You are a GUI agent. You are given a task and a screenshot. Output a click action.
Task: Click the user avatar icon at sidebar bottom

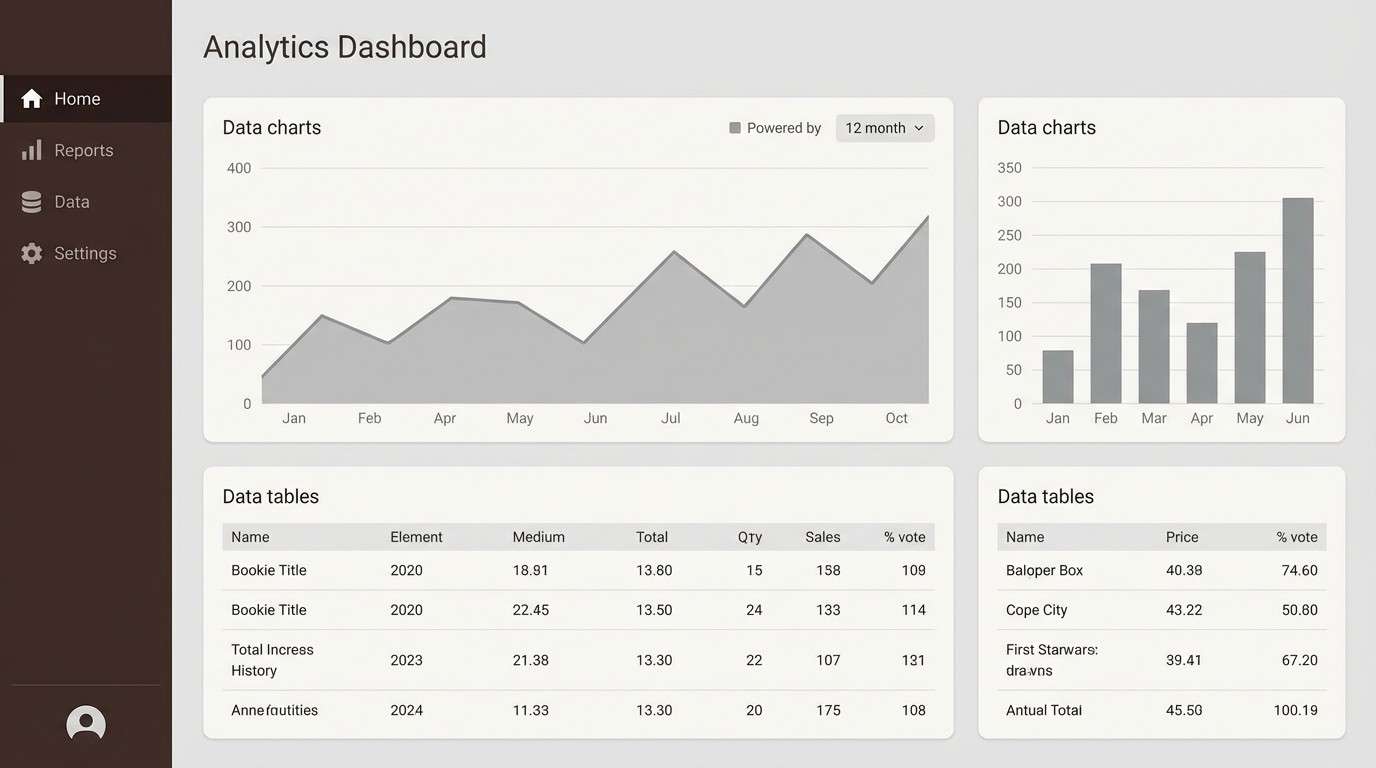click(85, 723)
